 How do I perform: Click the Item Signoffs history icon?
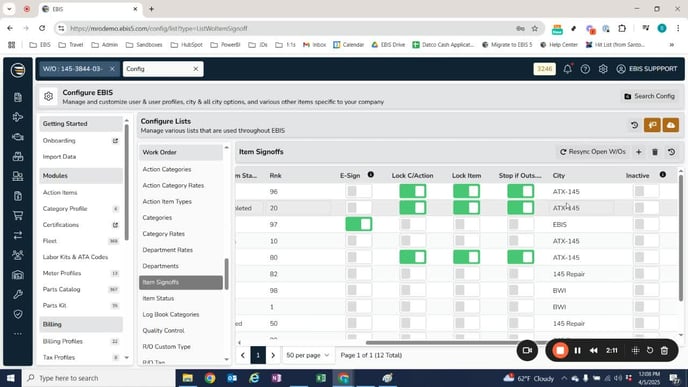click(x=671, y=152)
